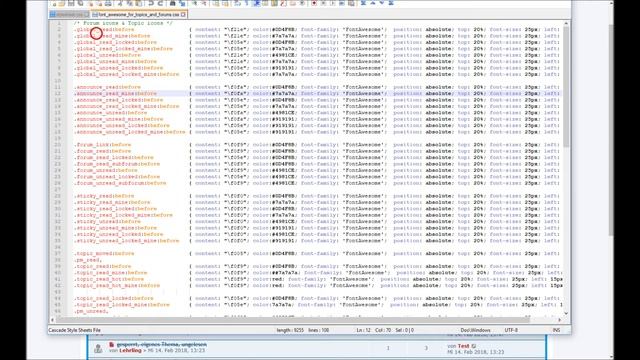Close the font_awesome_for_topics_and_forums.css tab with its X

pos(183,14)
